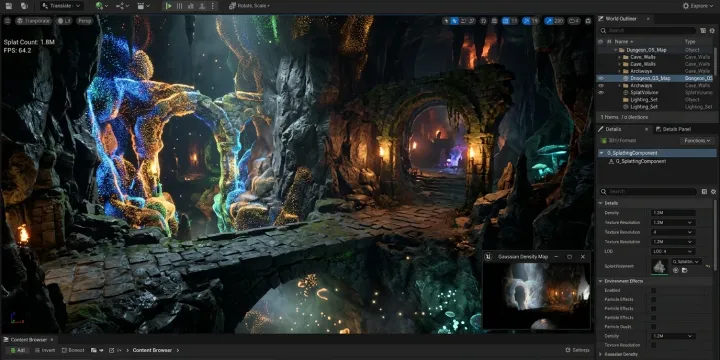
Task: Open the green add-content globe dropdown
Action: pos(101,6)
